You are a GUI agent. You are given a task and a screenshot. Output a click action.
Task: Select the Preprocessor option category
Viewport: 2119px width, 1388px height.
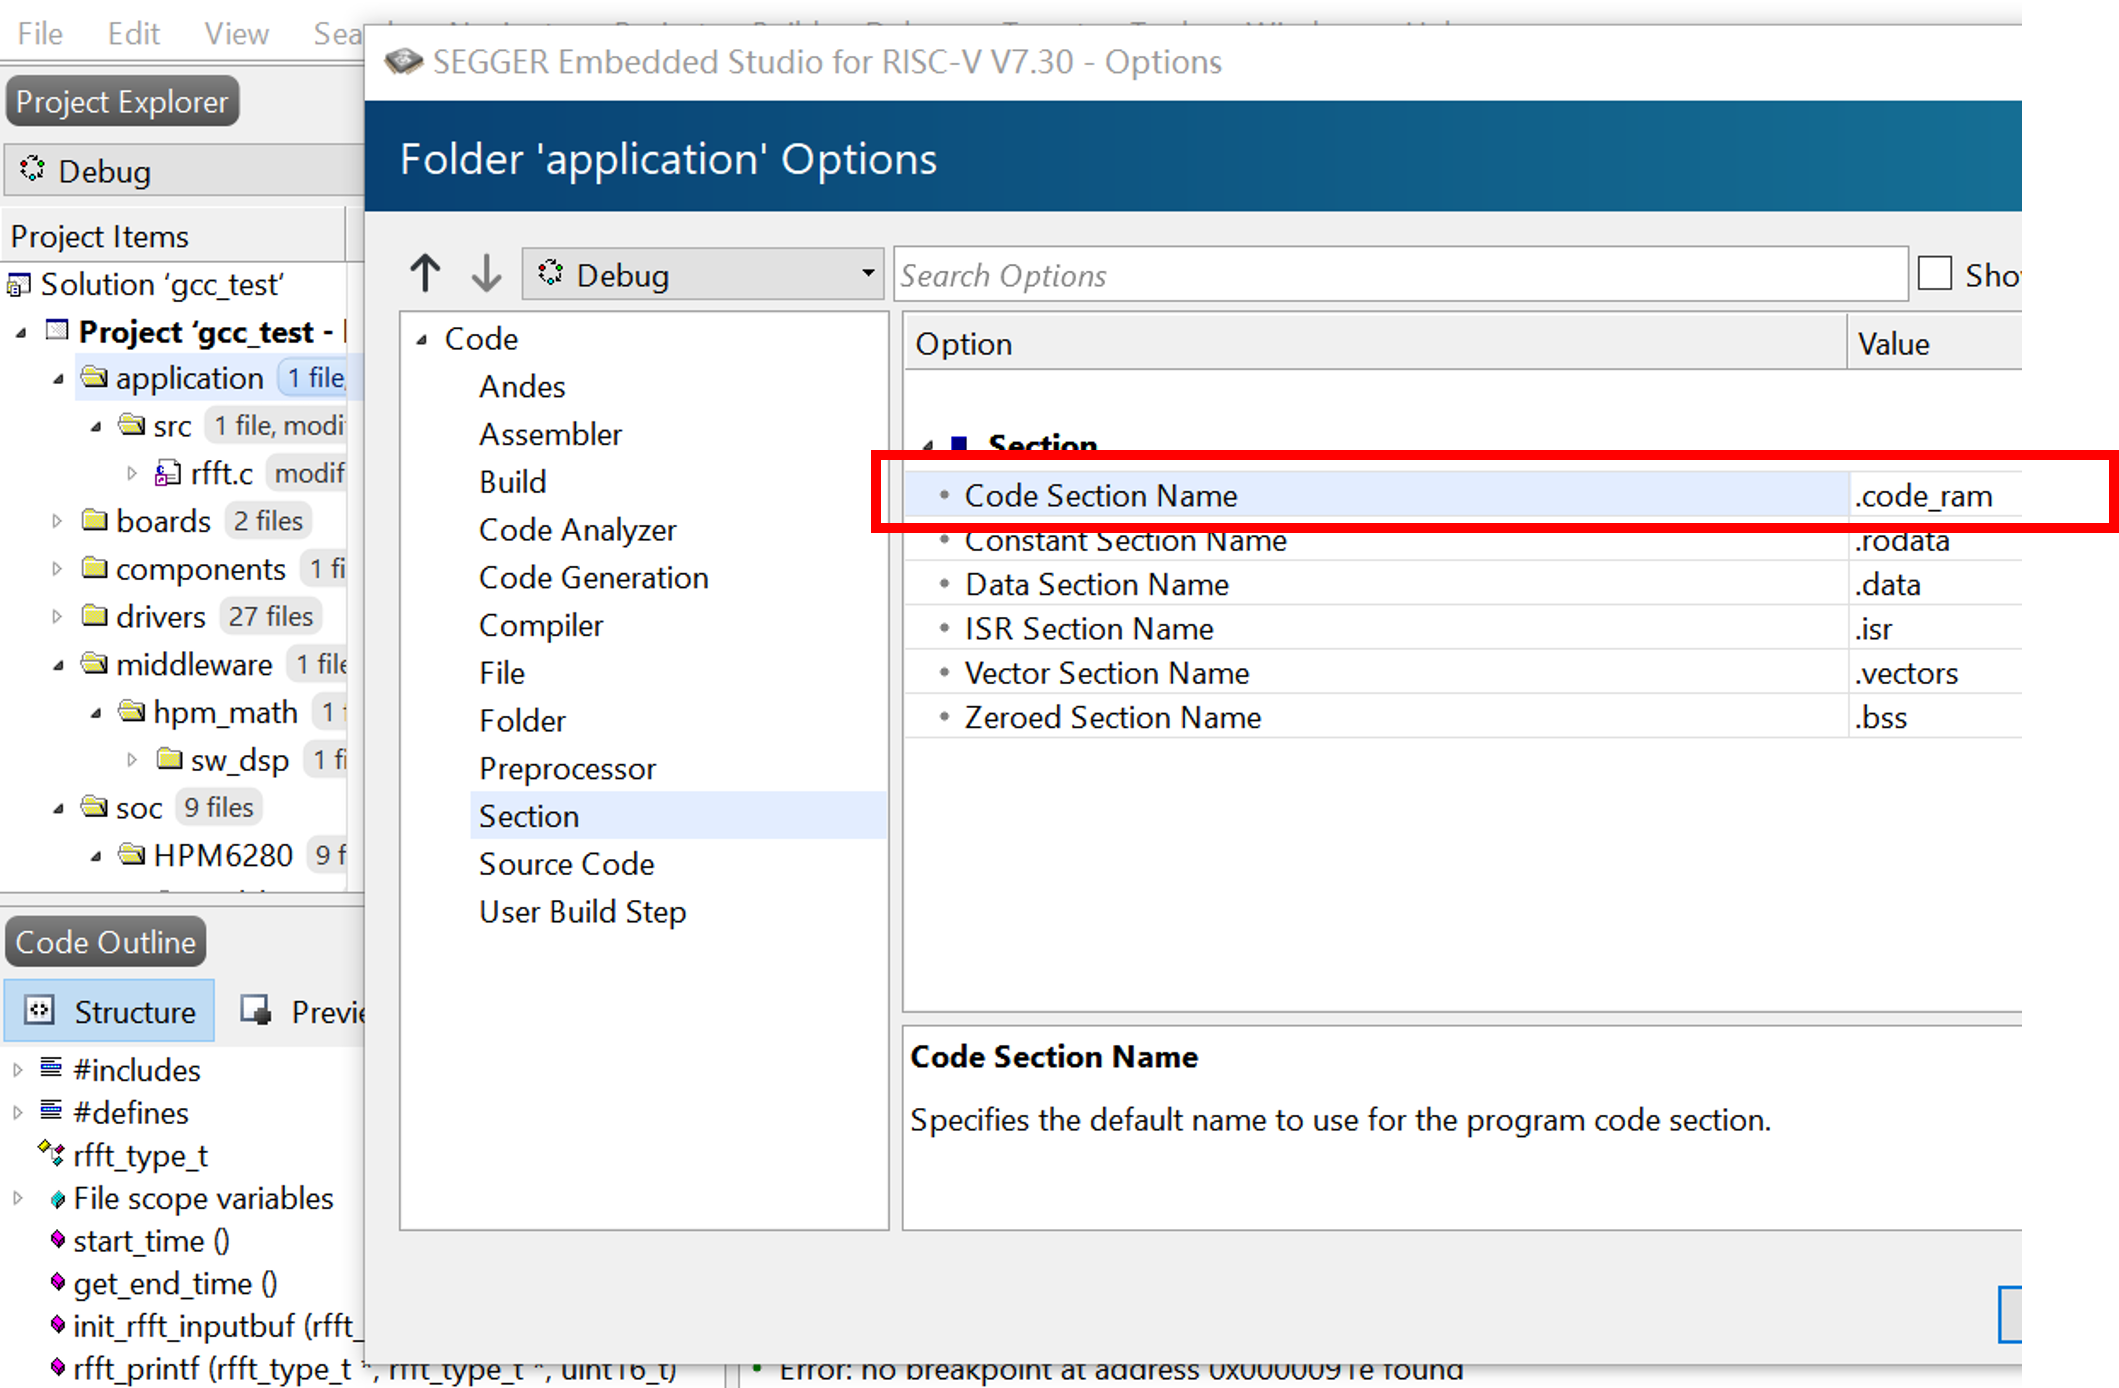point(567,769)
